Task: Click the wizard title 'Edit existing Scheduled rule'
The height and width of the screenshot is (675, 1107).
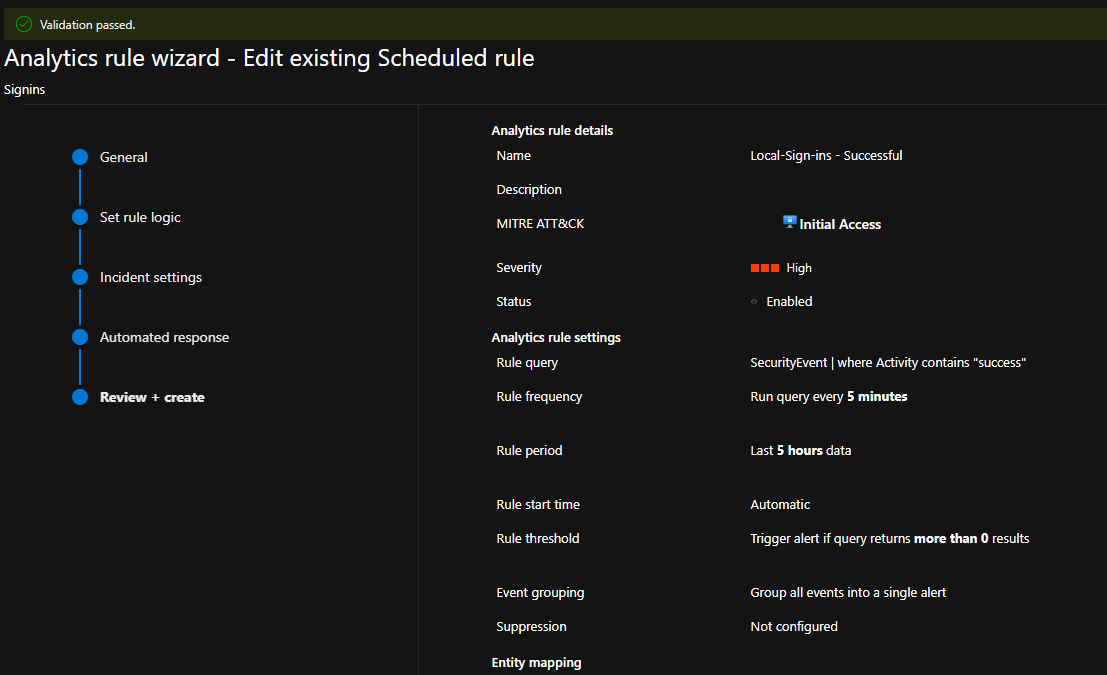Action: 388,58
